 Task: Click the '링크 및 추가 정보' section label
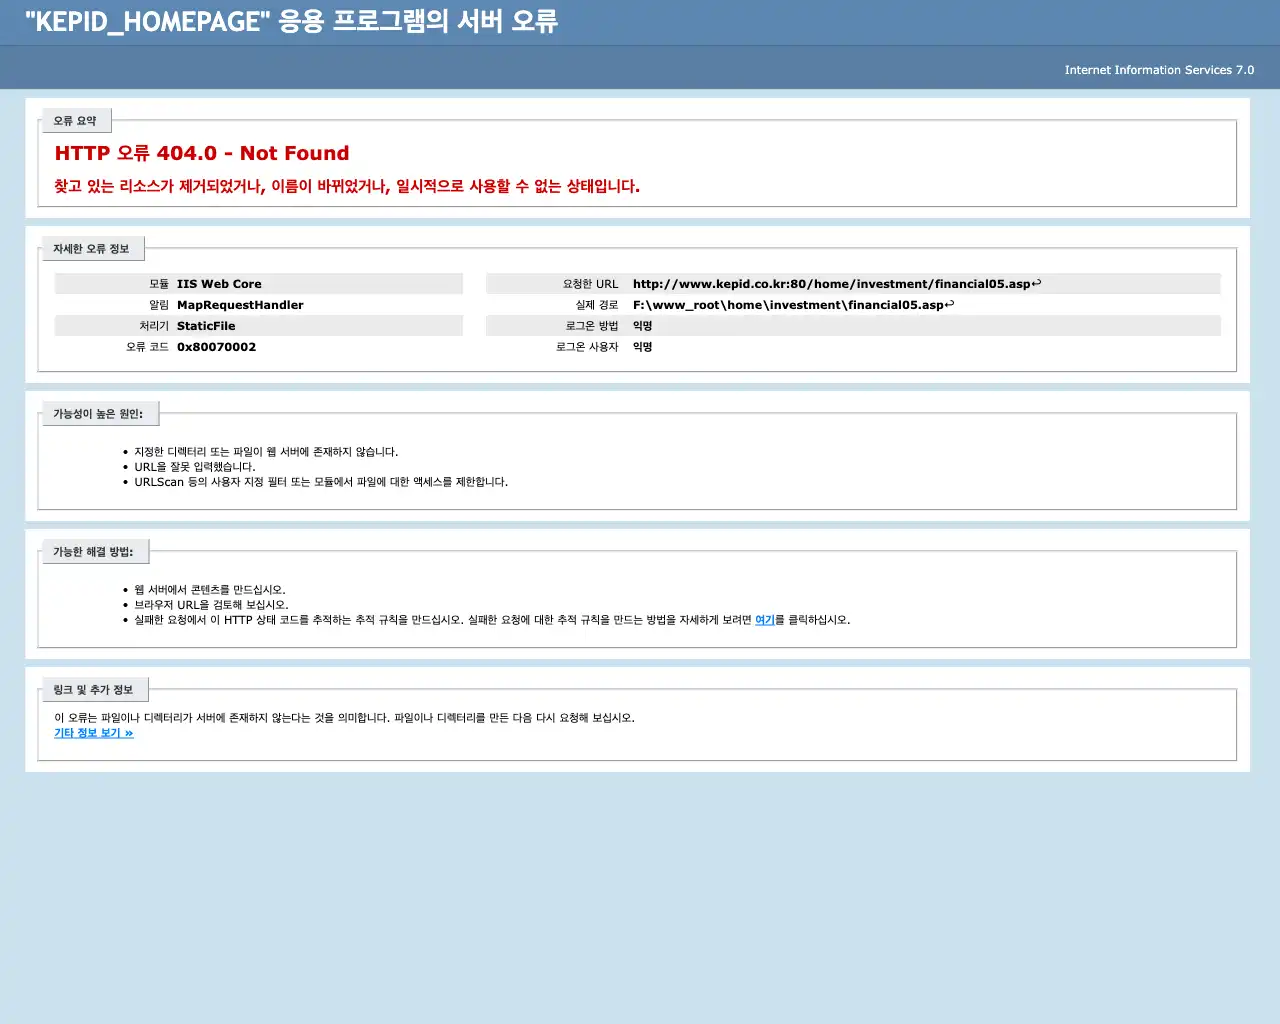96,689
